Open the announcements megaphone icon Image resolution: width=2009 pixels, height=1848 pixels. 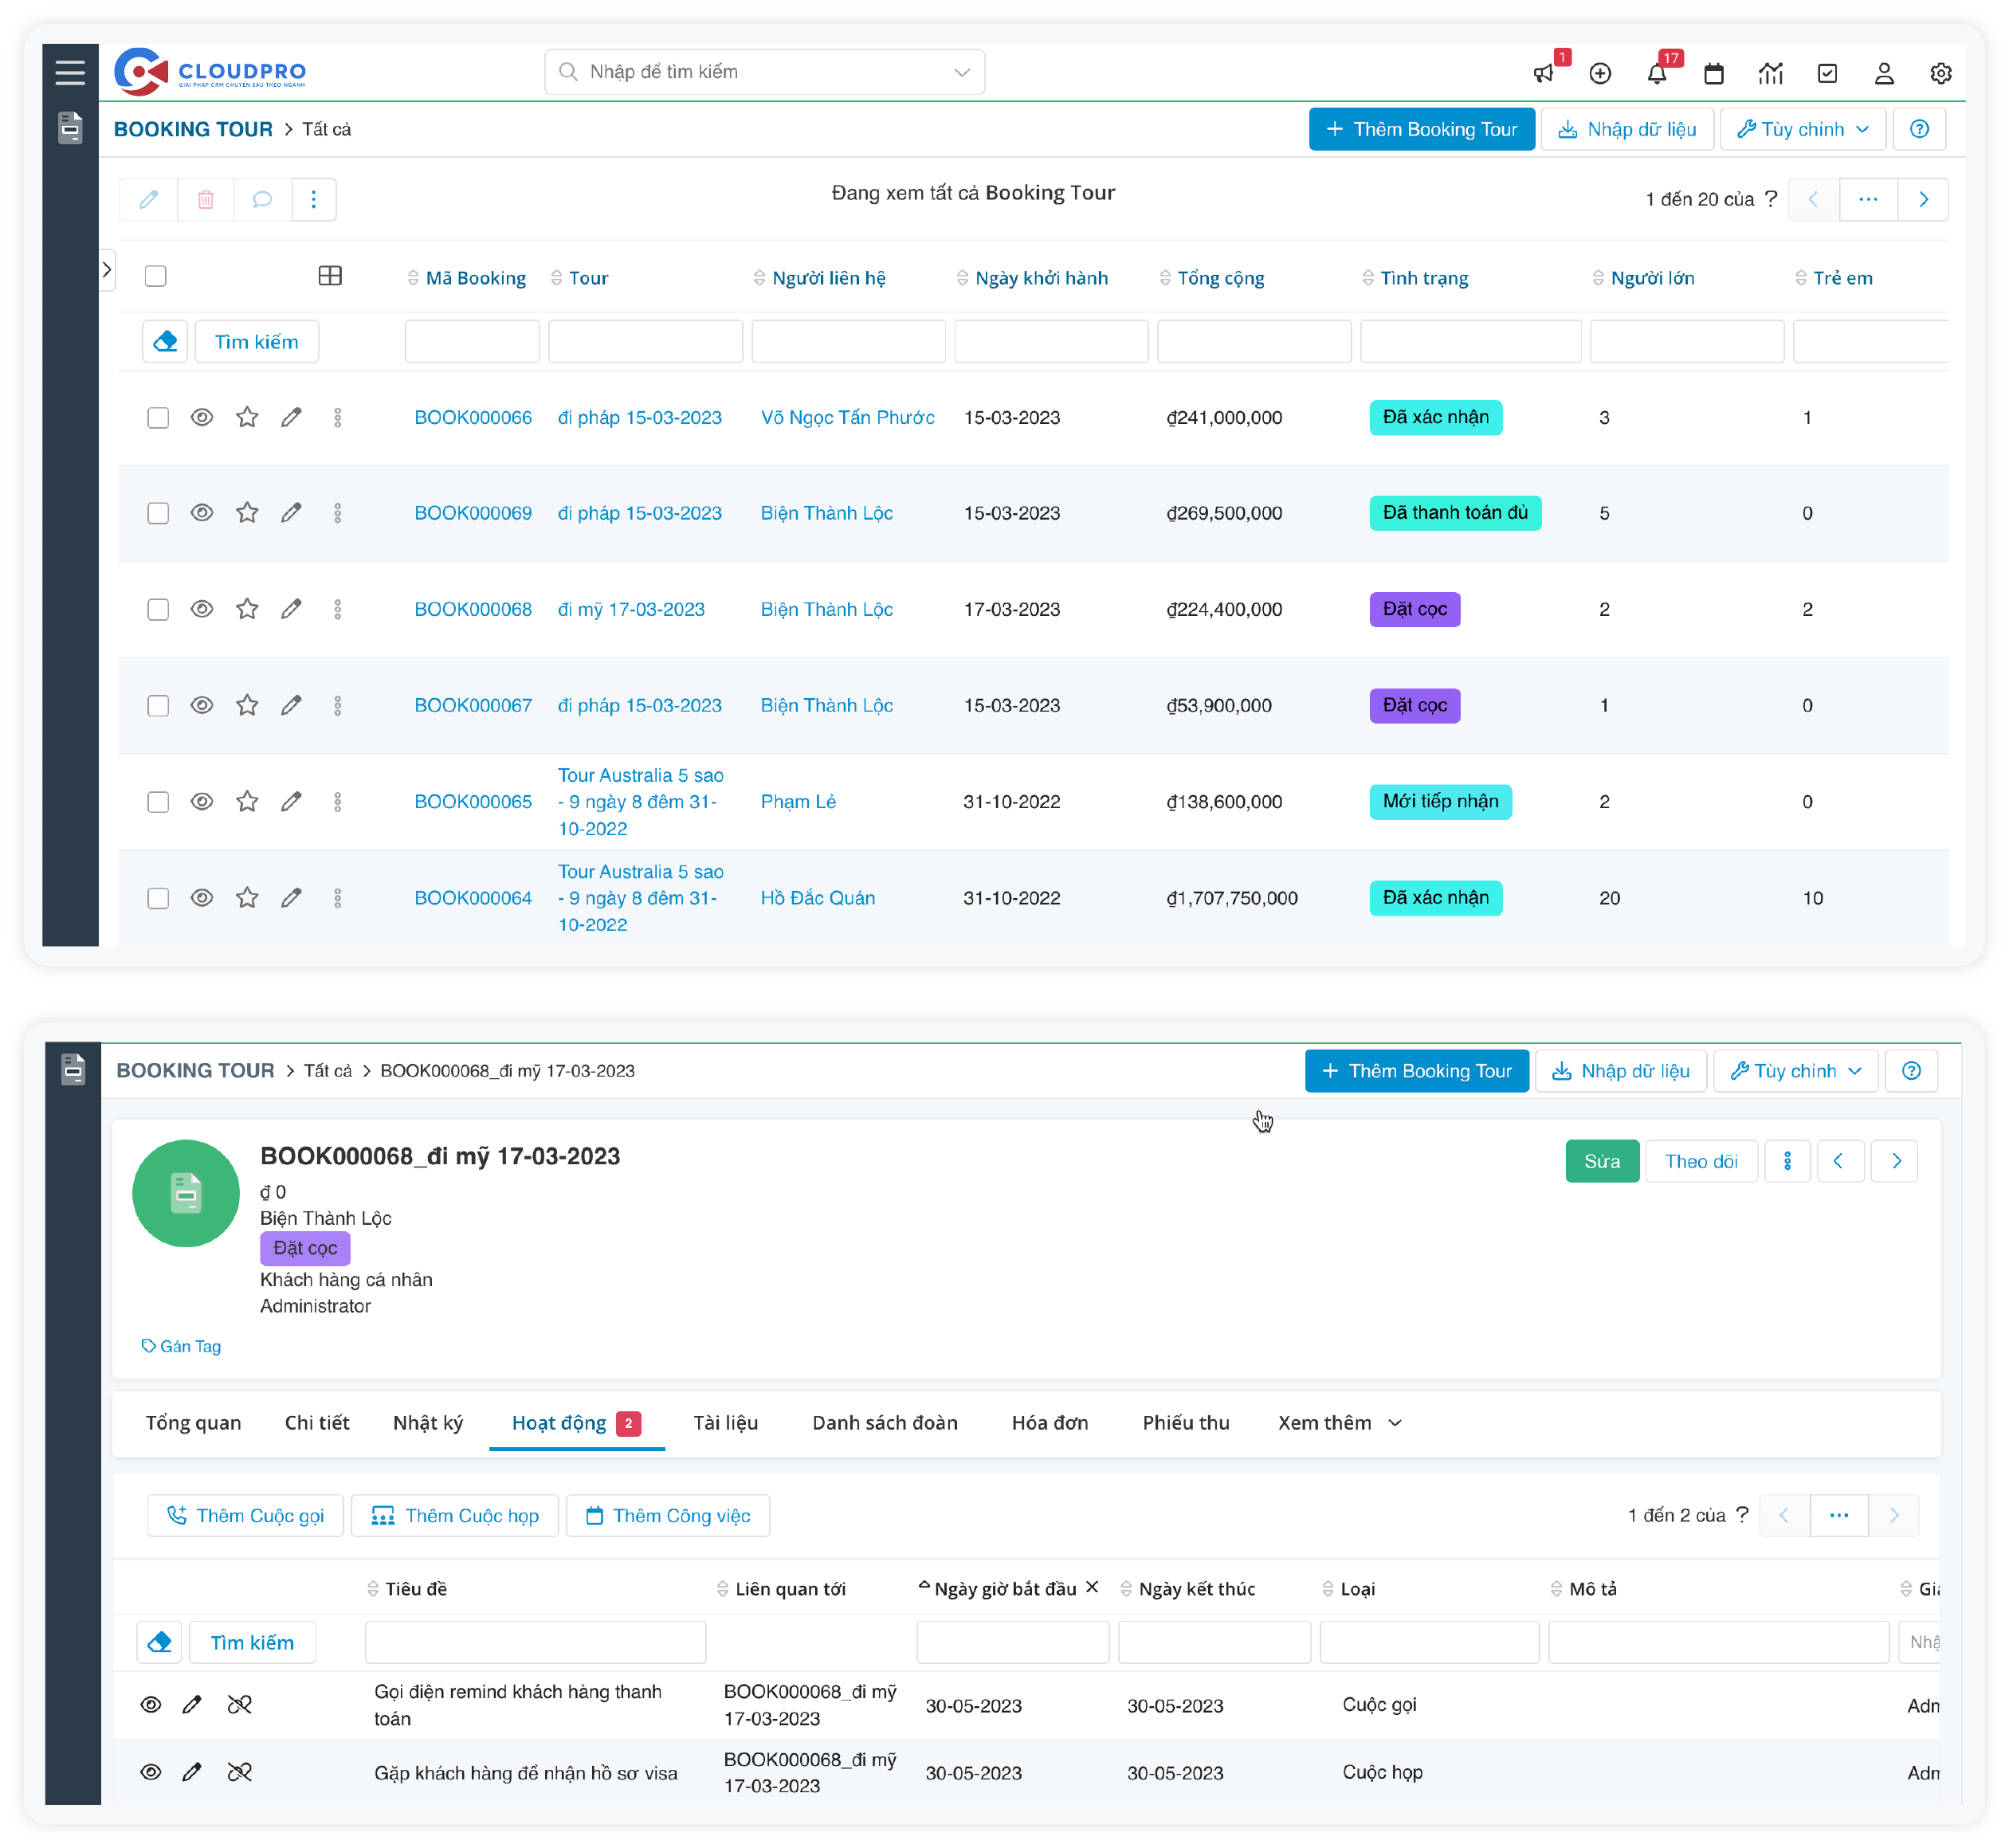1543,73
